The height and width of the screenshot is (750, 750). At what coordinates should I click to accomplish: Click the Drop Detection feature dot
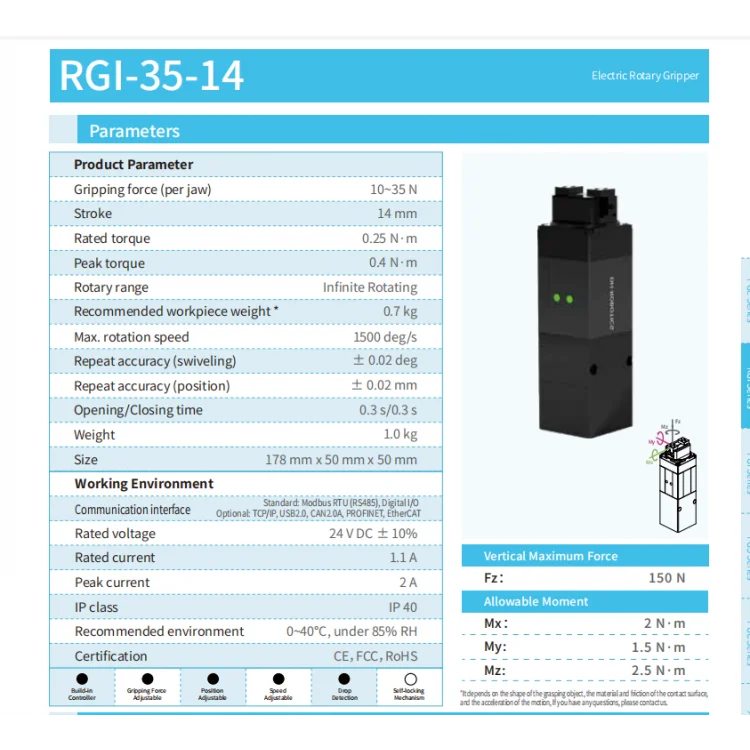344,679
